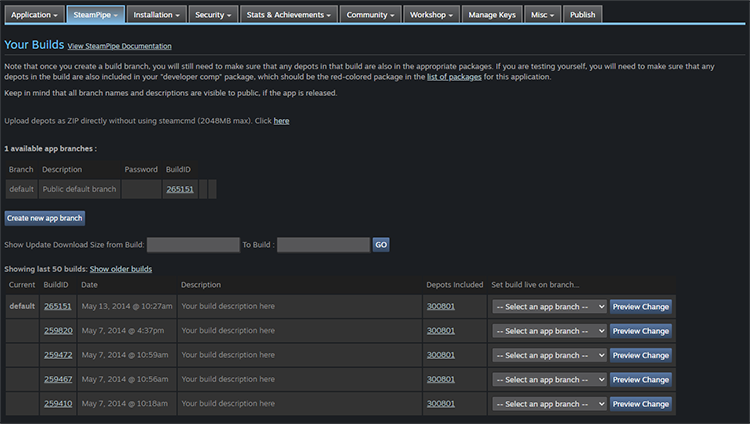The image size is (750, 424).
Task: Open the Community menu tab
Action: click(x=370, y=14)
